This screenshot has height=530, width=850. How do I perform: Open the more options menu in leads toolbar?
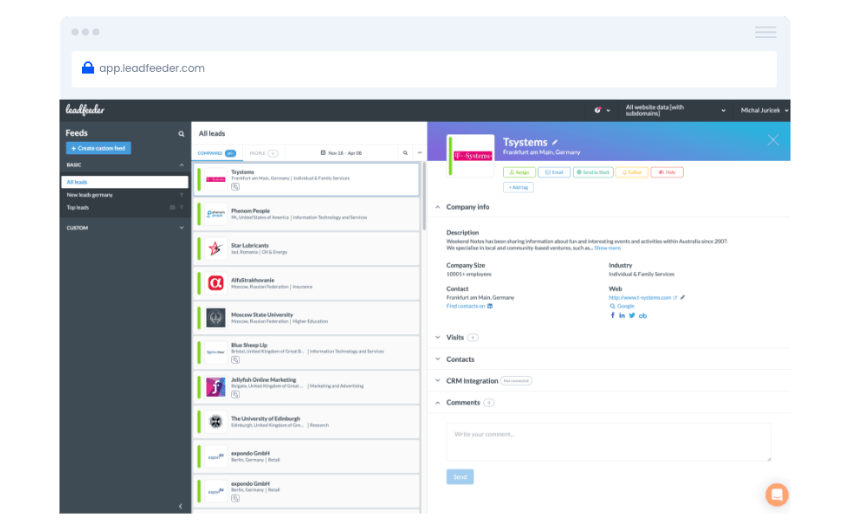point(420,153)
